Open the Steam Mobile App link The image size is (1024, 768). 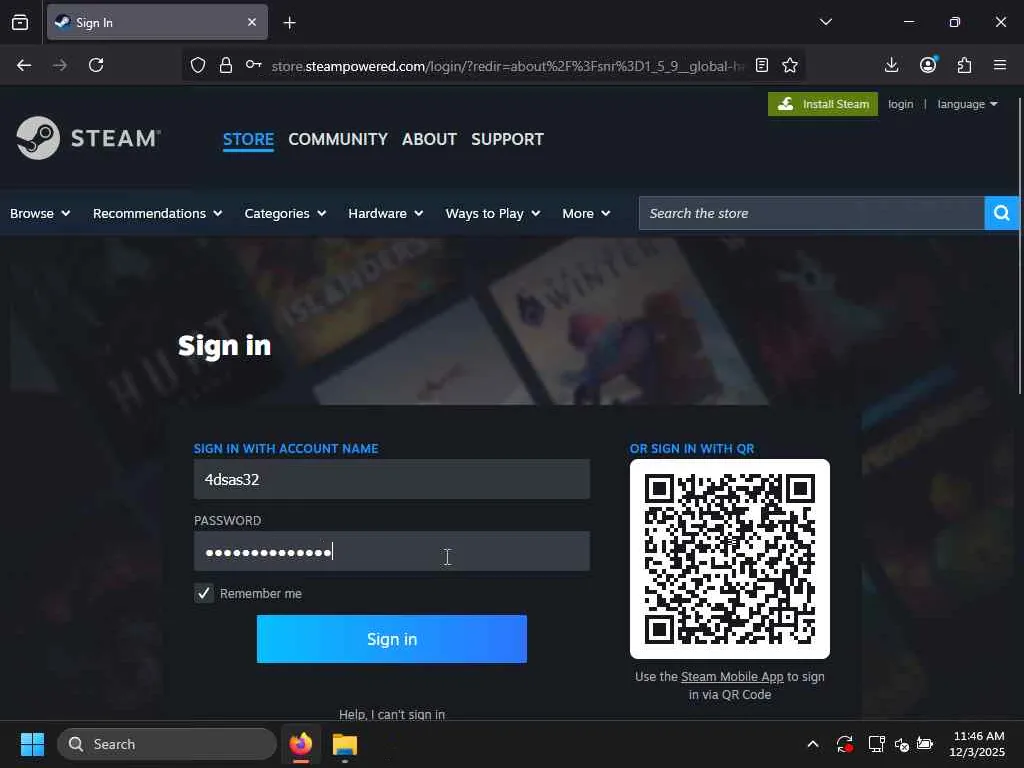coord(731,677)
